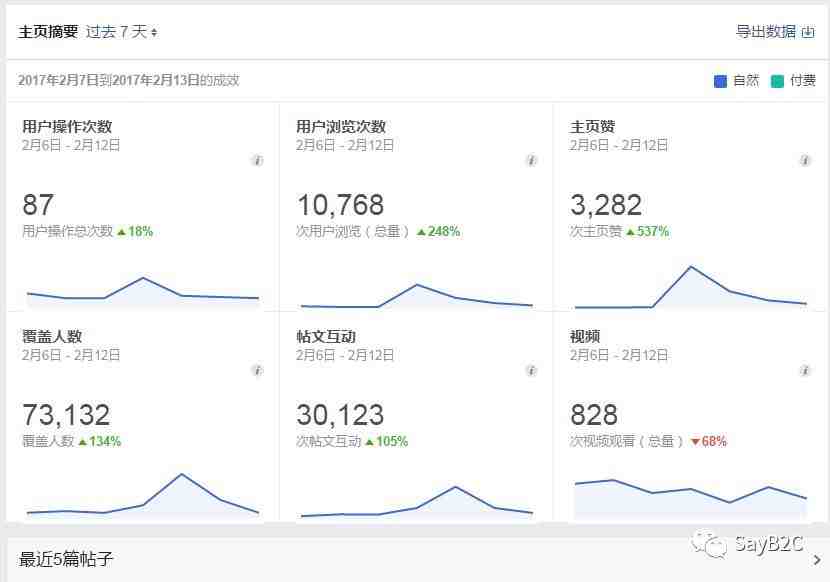Click the 2017年2月7日到2017年2月13日的成效 date range text

tap(129, 80)
